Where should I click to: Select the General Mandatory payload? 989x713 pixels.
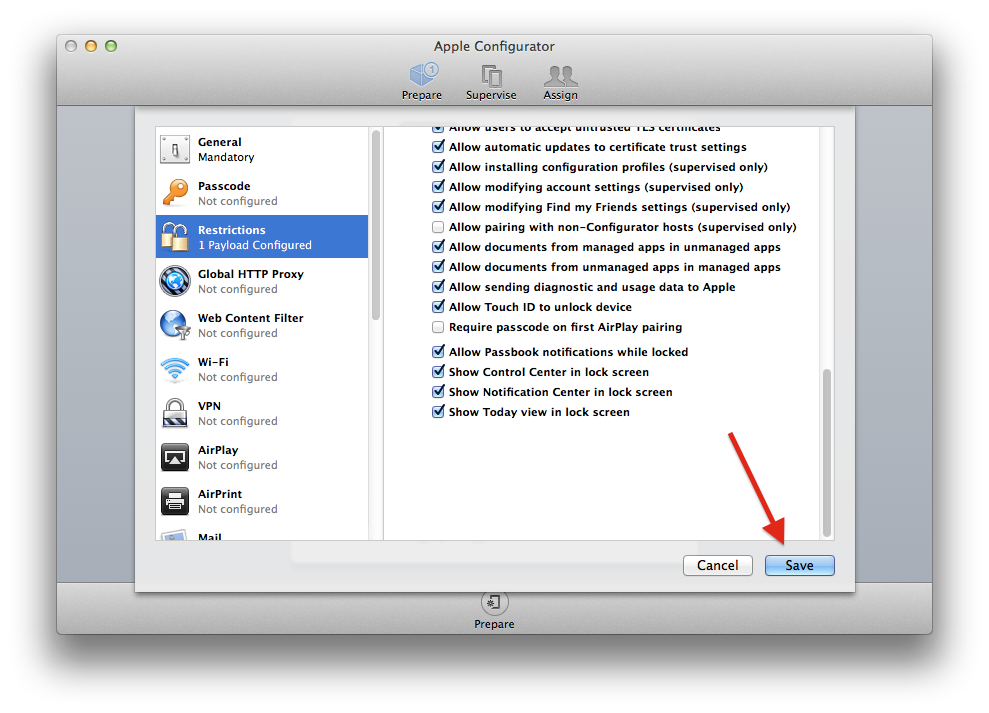(x=262, y=150)
